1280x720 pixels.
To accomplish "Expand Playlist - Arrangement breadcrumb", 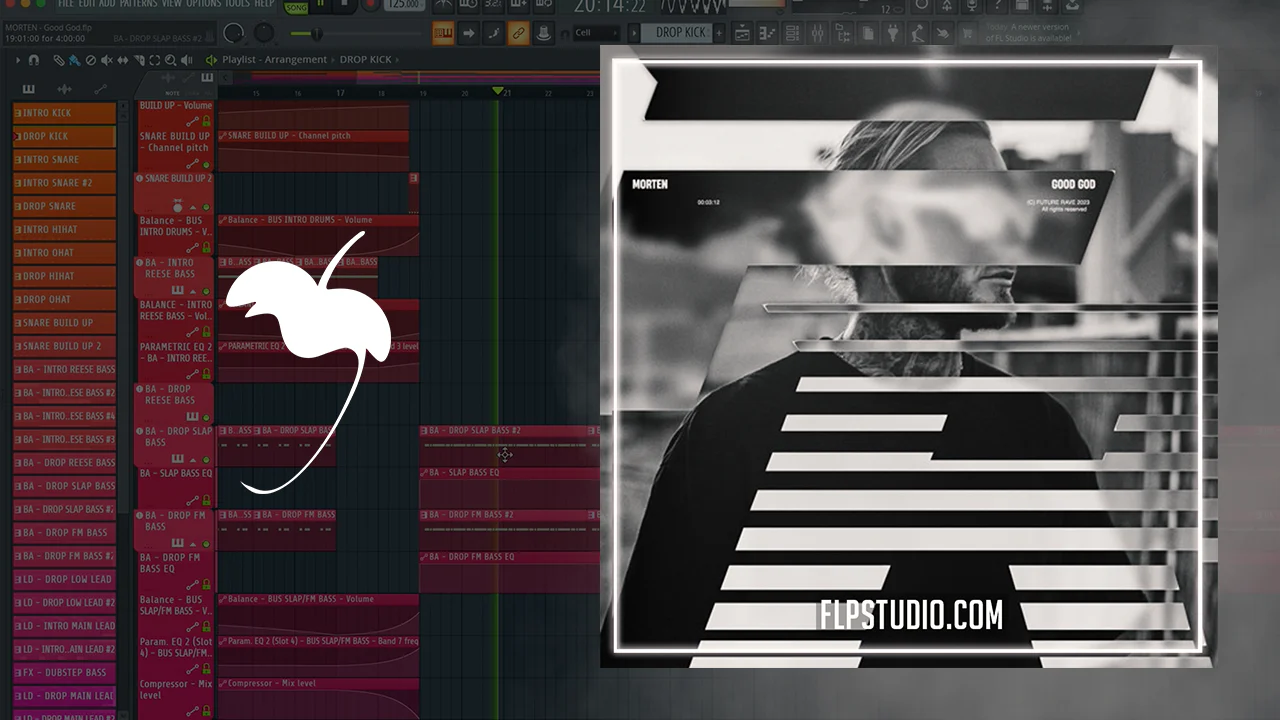I will (x=274, y=60).
